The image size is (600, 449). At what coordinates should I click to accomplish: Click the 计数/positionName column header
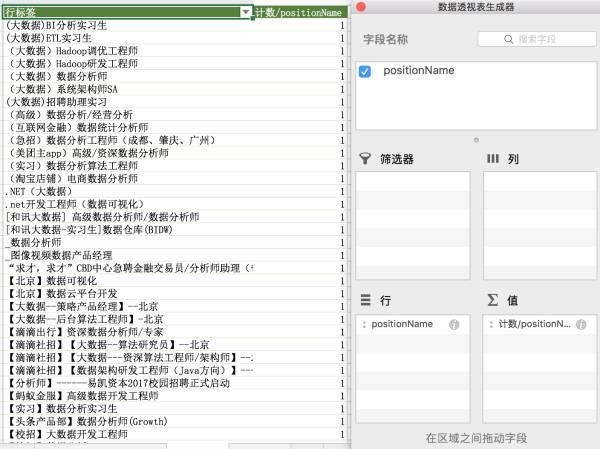pos(300,12)
